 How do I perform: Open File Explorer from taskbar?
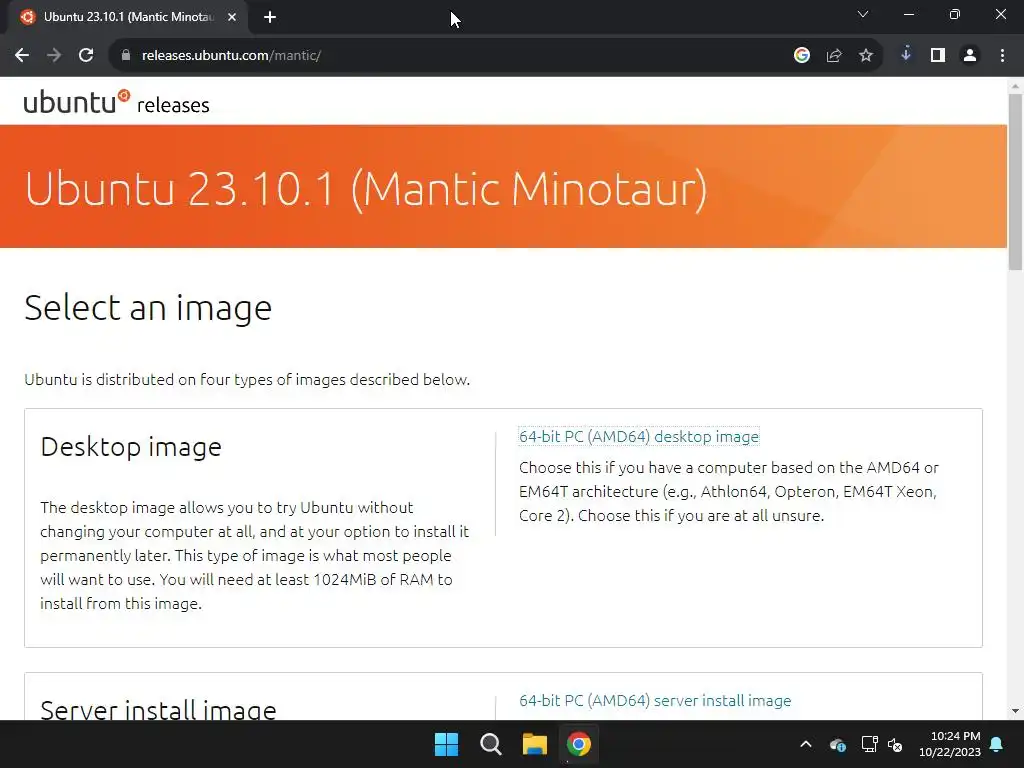(535, 744)
